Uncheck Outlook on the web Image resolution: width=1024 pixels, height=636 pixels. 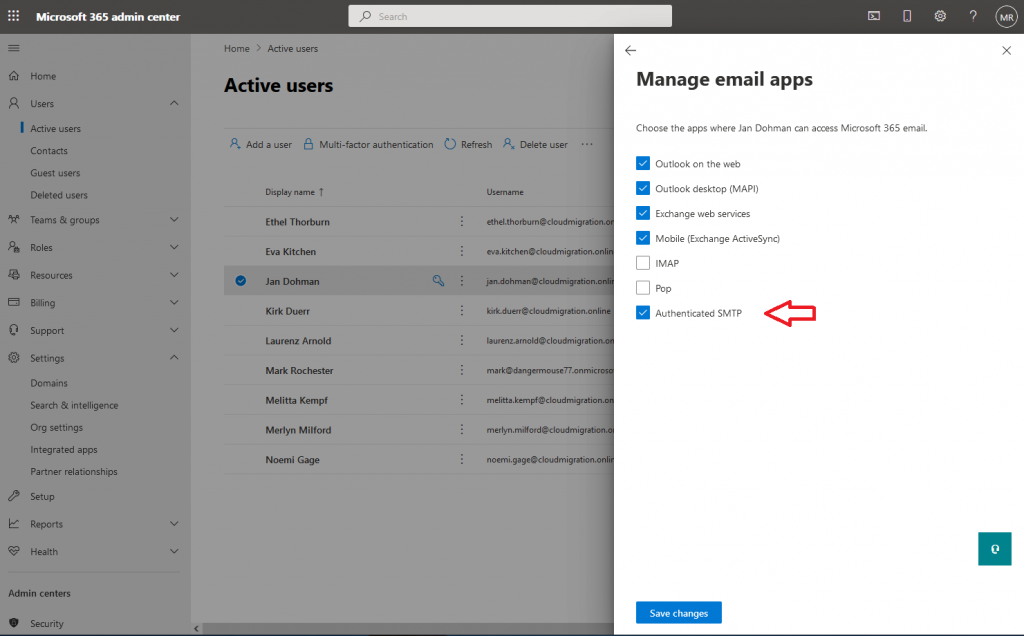pyautogui.click(x=643, y=163)
